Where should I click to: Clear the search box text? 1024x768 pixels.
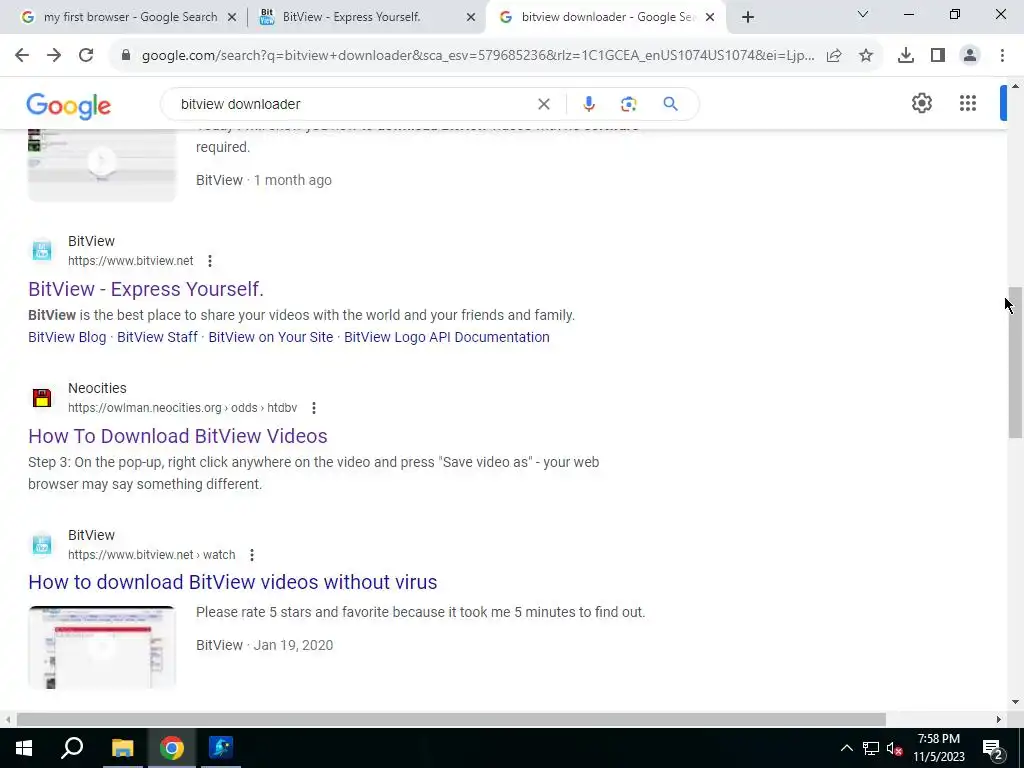coord(543,104)
